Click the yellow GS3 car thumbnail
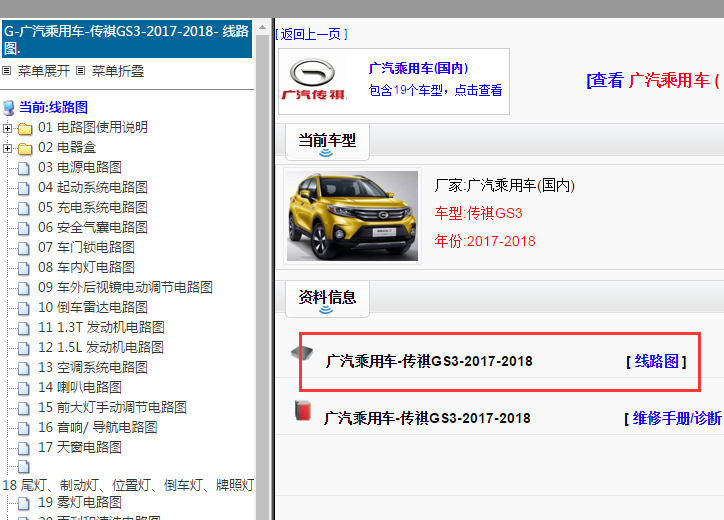 (352, 216)
